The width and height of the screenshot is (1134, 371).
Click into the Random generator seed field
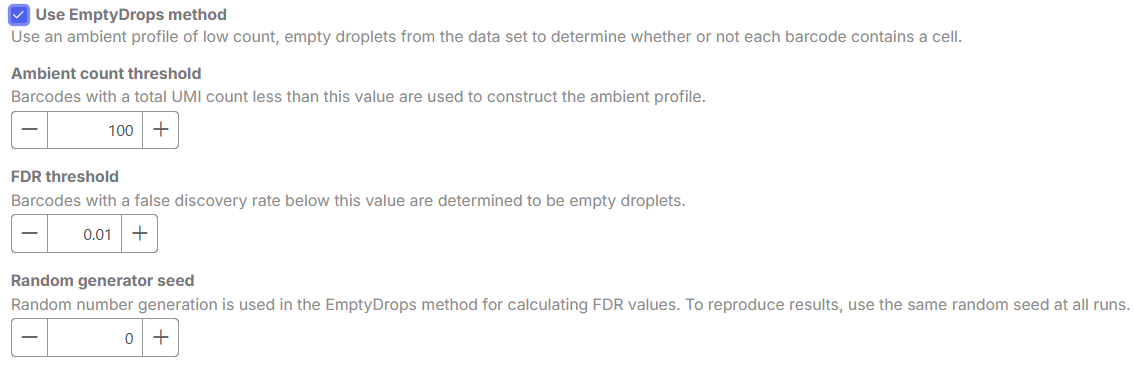(x=95, y=338)
